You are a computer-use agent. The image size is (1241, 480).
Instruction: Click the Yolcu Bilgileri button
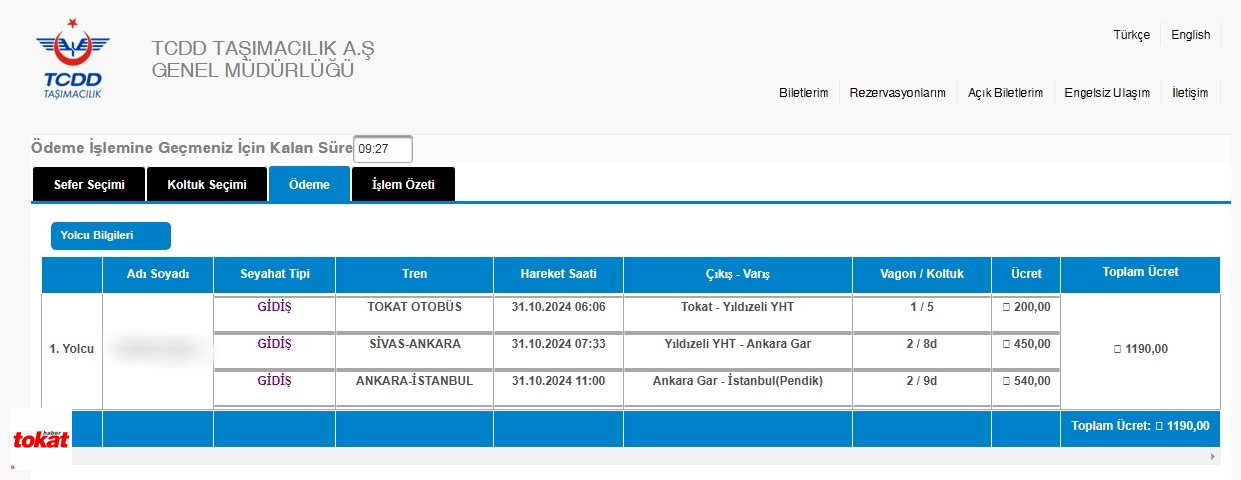111,236
